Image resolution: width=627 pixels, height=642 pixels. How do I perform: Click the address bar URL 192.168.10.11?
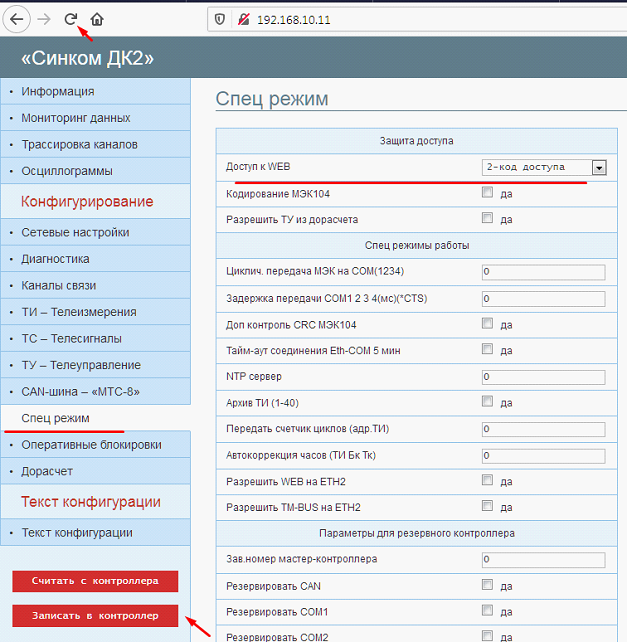point(293,19)
